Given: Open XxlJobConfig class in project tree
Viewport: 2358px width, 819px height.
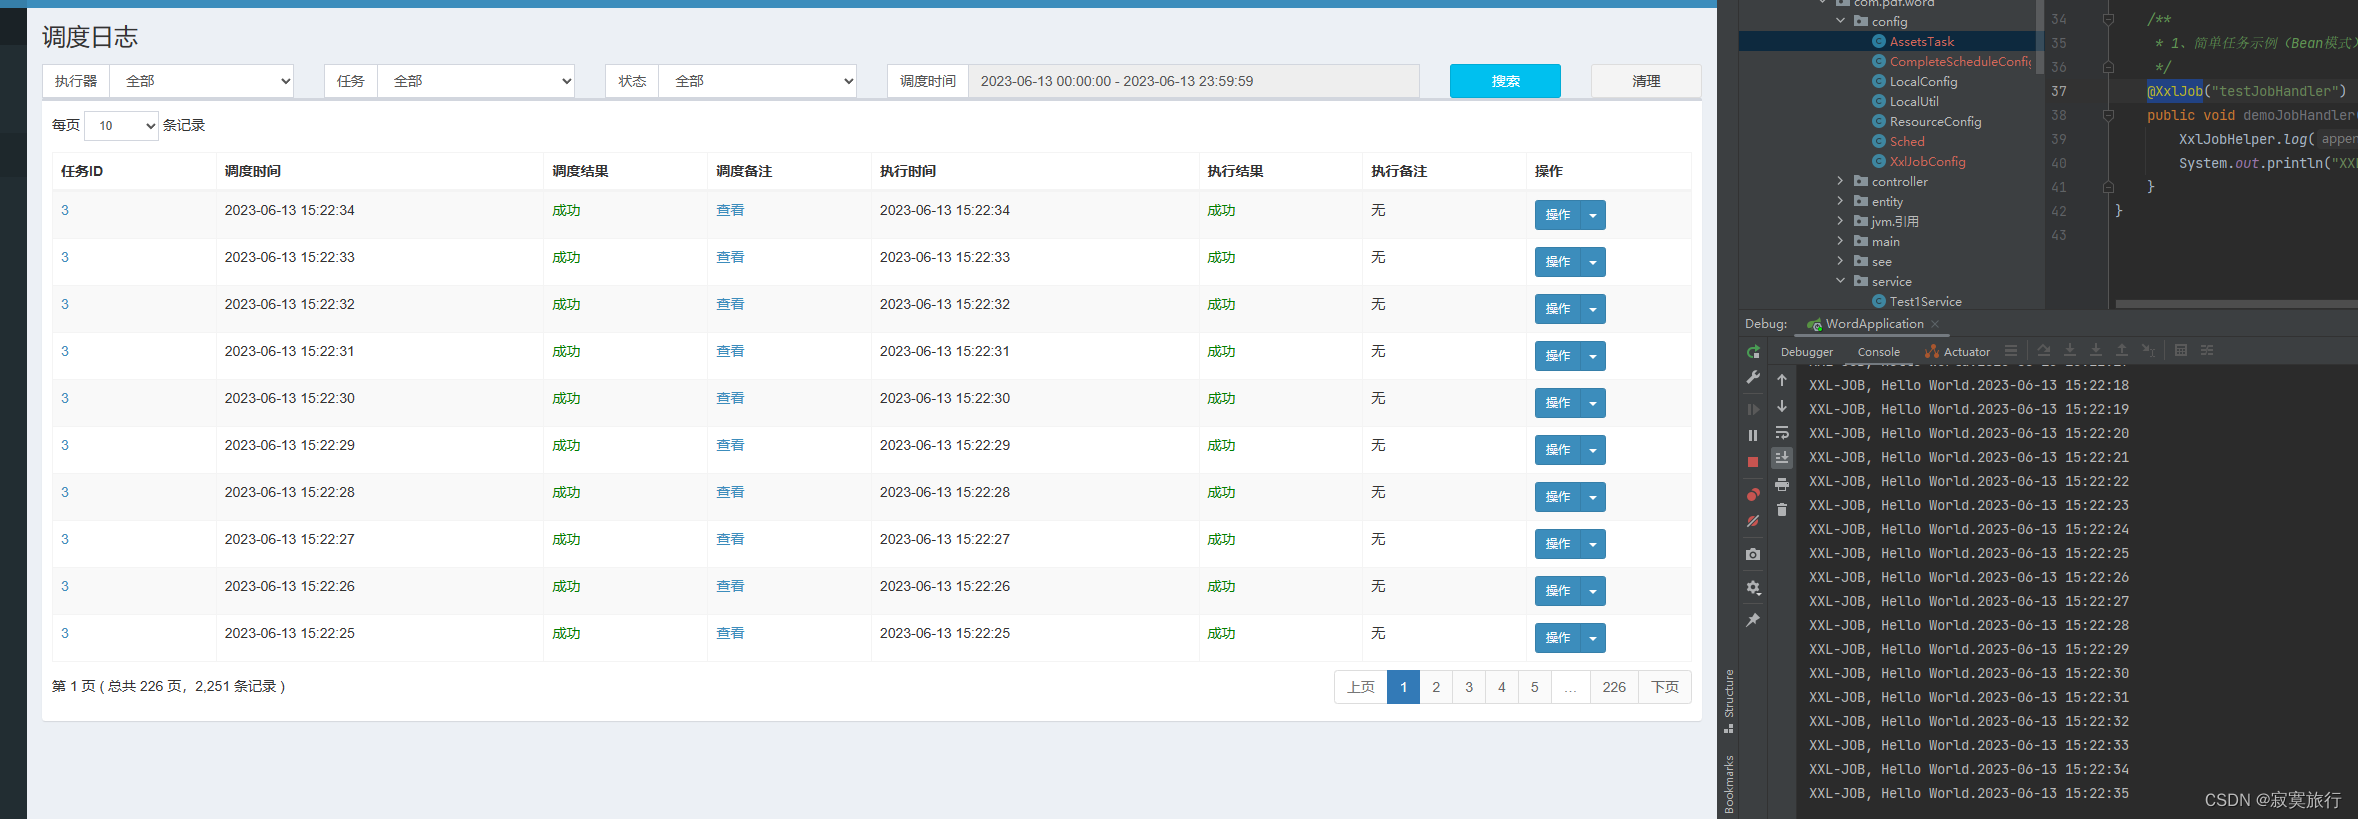Looking at the screenshot, I should pyautogui.click(x=1927, y=161).
